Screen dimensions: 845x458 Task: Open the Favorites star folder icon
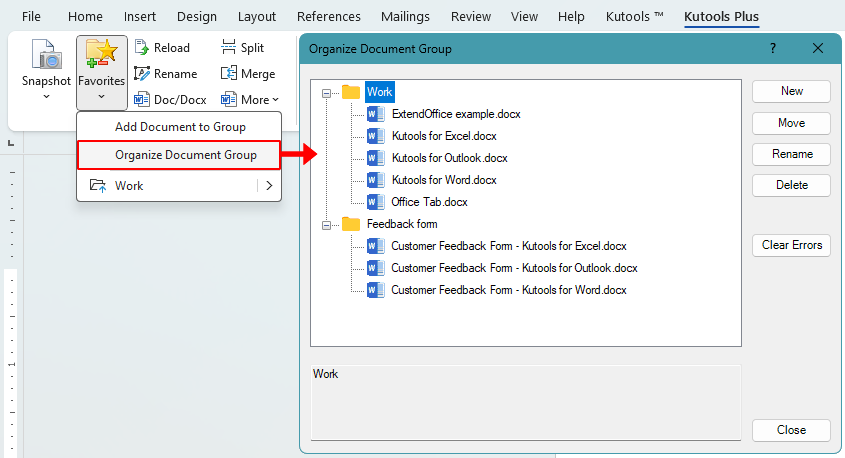point(101,54)
